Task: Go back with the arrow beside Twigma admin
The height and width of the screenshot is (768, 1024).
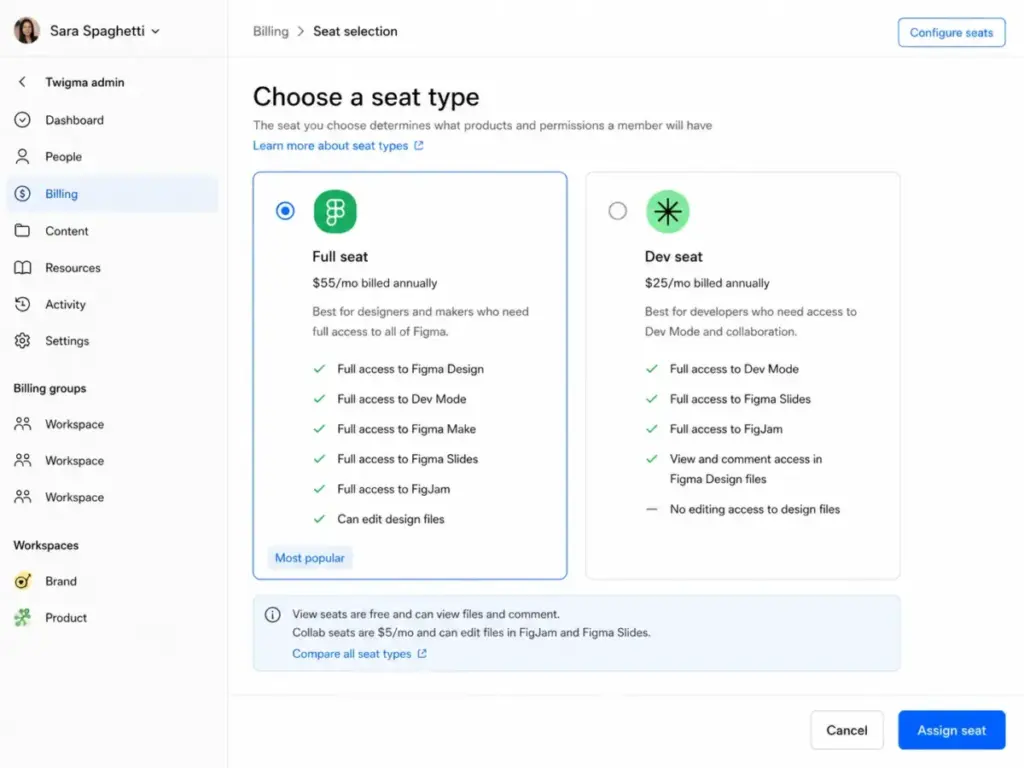Action: coord(22,82)
